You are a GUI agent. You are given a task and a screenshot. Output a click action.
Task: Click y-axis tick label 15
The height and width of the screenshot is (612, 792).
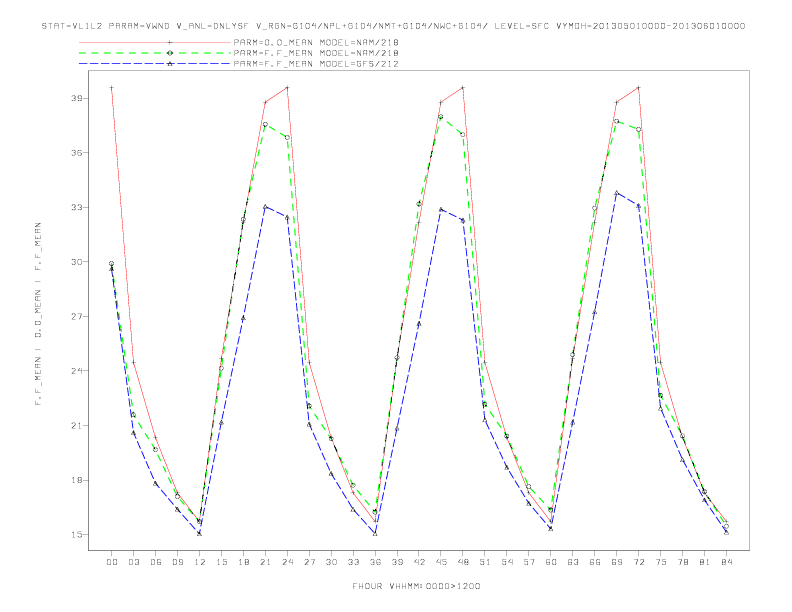coord(77,535)
